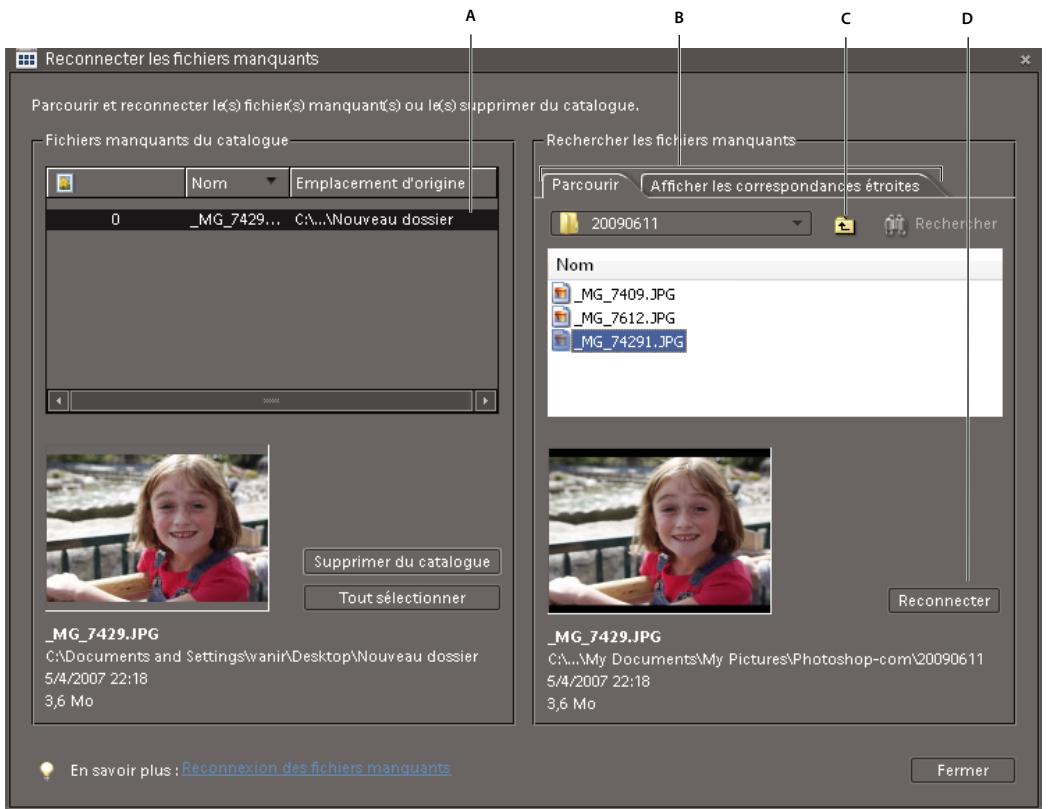Click the 0 cell in missing files row
The image size is (1048, 809).
[x=116, y=219]
